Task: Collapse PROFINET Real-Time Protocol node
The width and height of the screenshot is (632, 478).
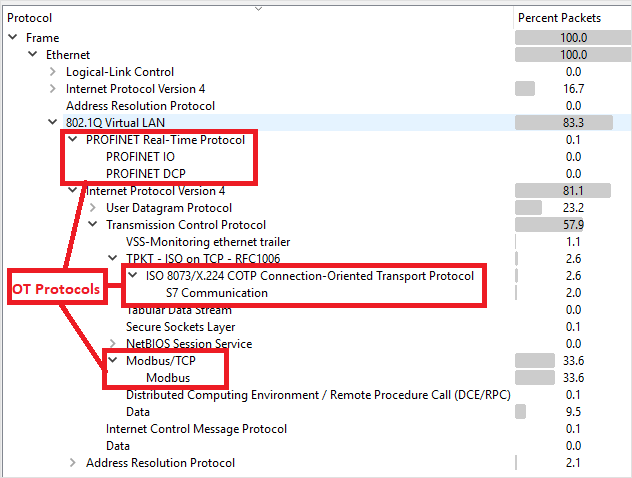Action: [73, 140]
